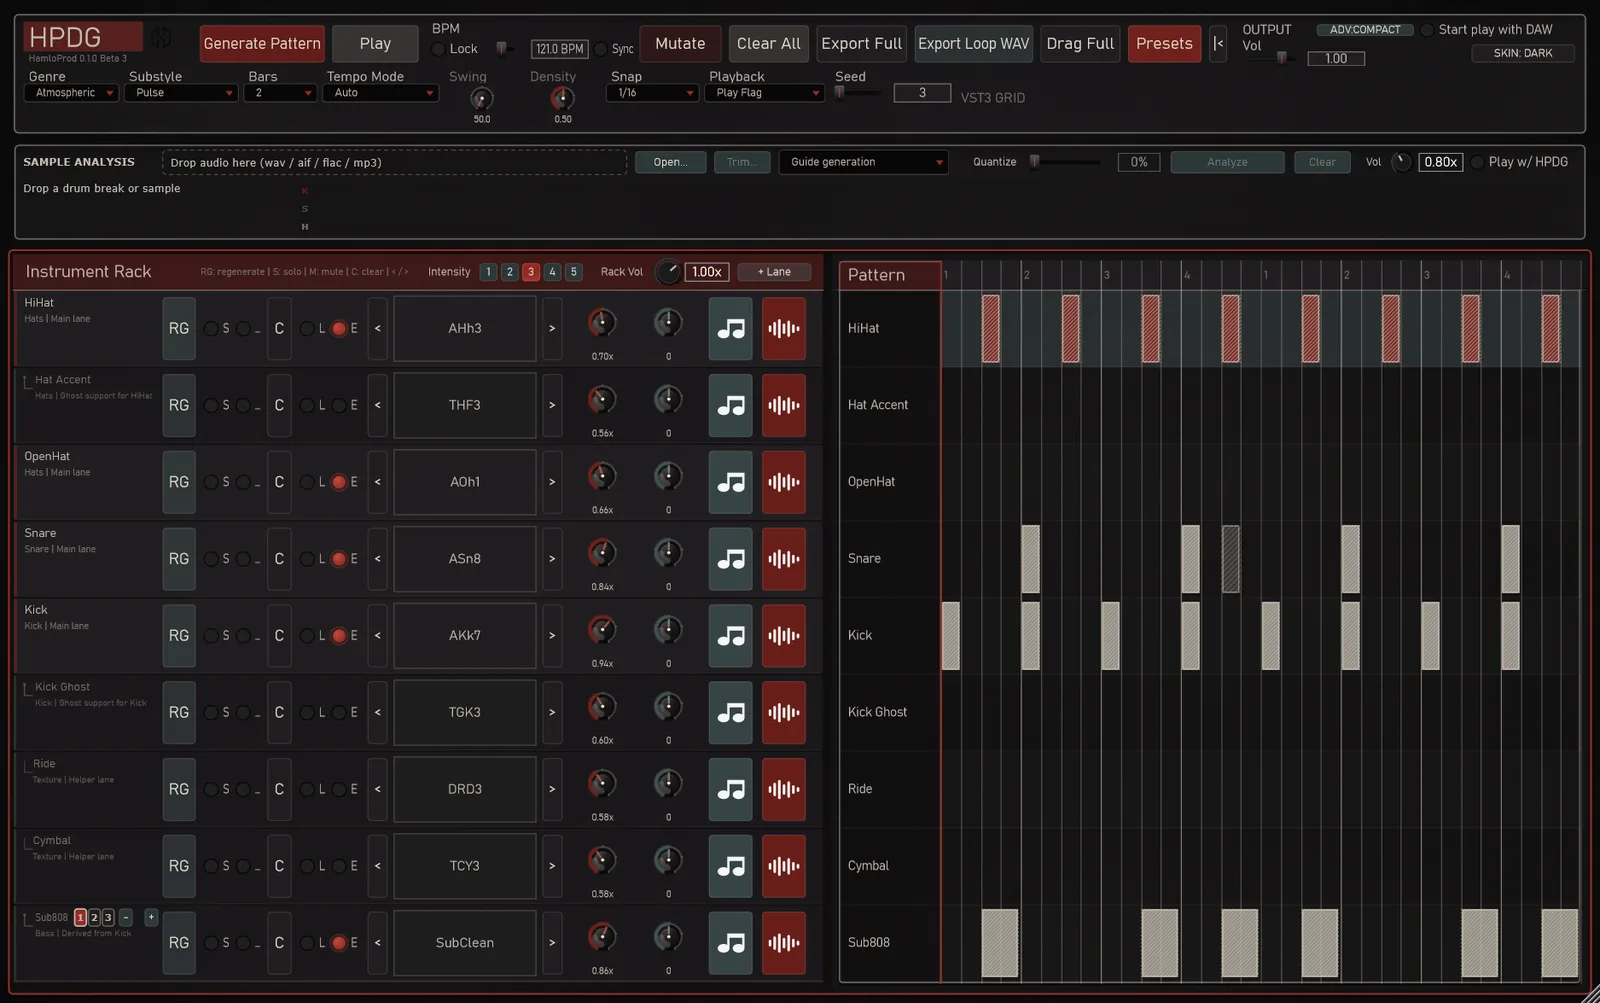Open the Snap dropdown set to 1/16
Screen dimensions: 1600x1003
tap(652, 93)
